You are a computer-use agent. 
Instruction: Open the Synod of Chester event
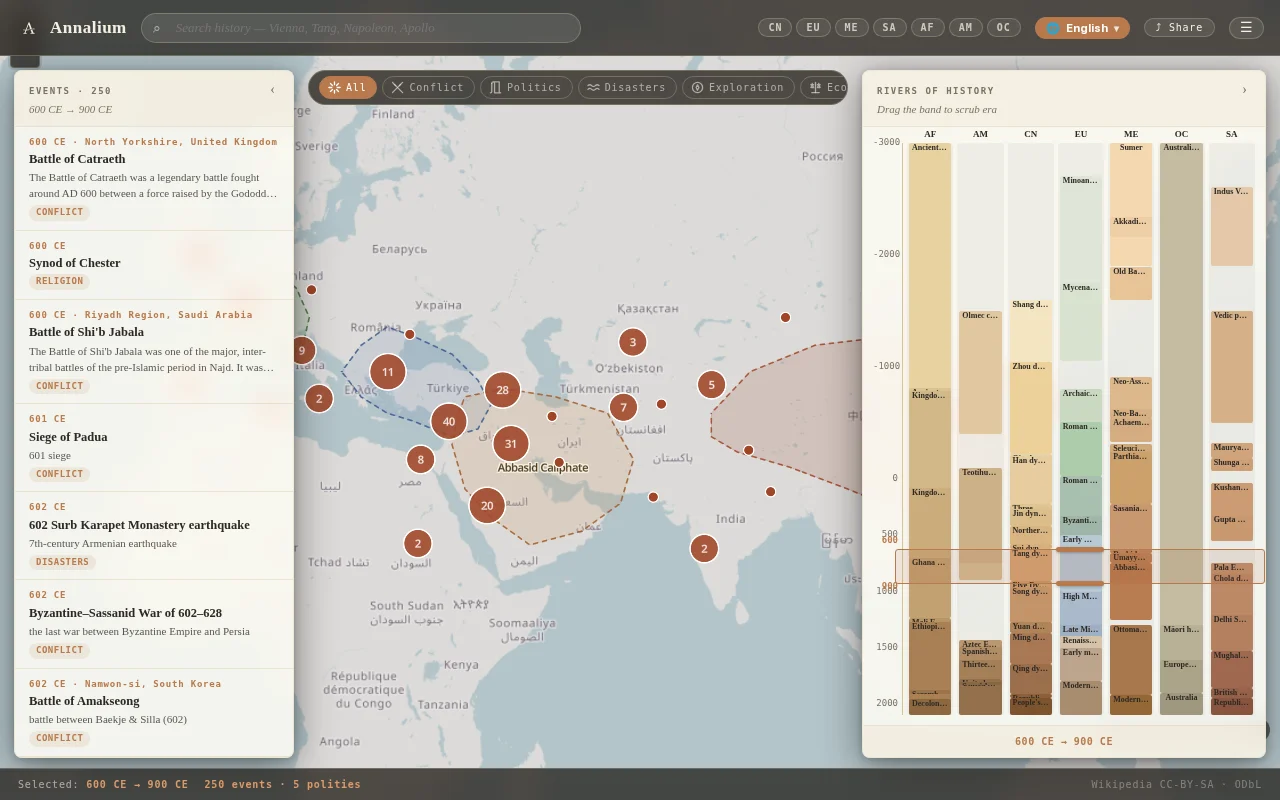coord(154,265)
